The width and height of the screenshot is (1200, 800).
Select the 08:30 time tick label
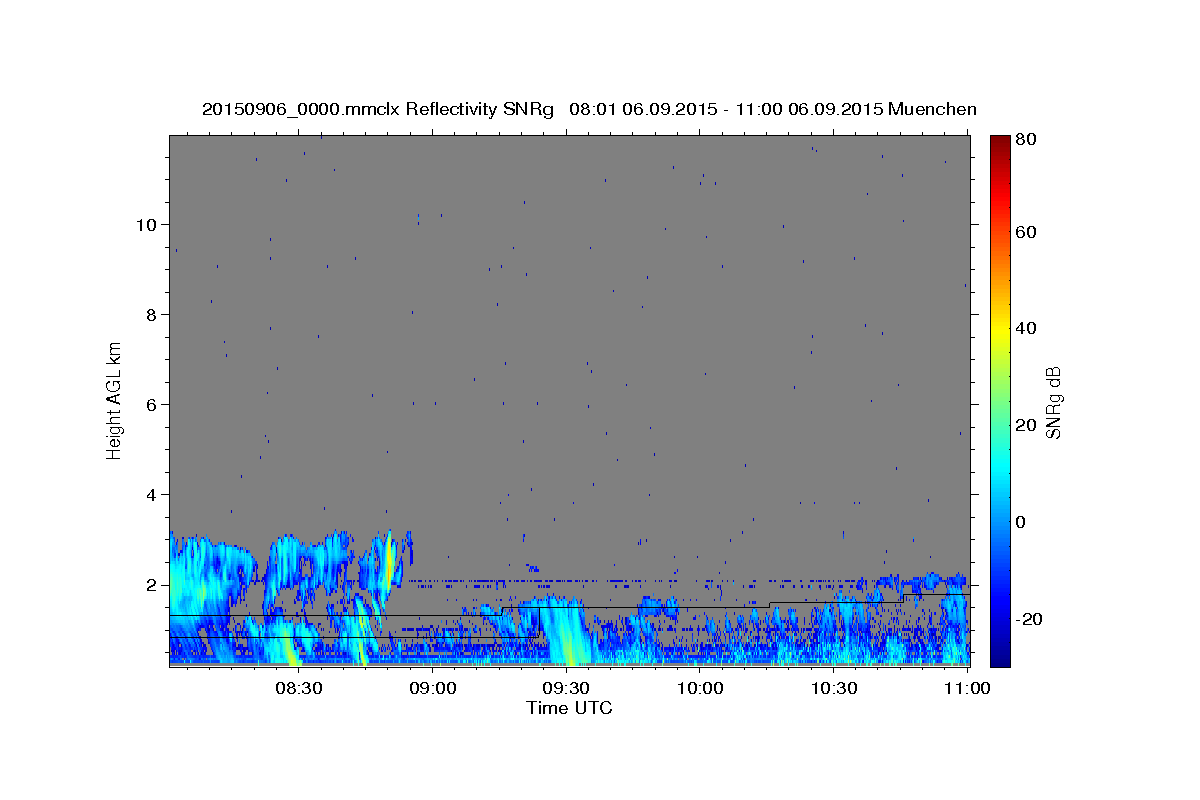(298, 689)
